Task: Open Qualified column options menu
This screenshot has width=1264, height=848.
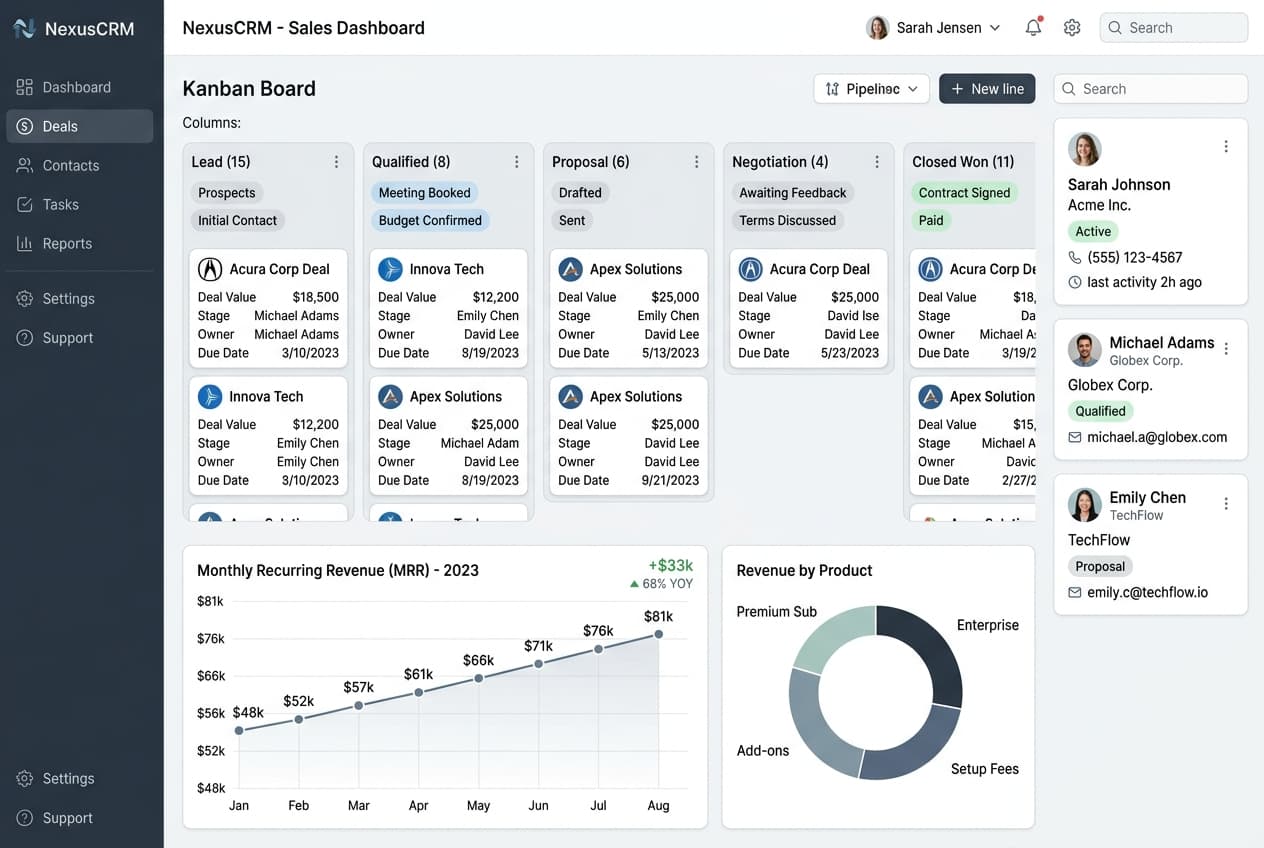Action: tap(517, 162)
